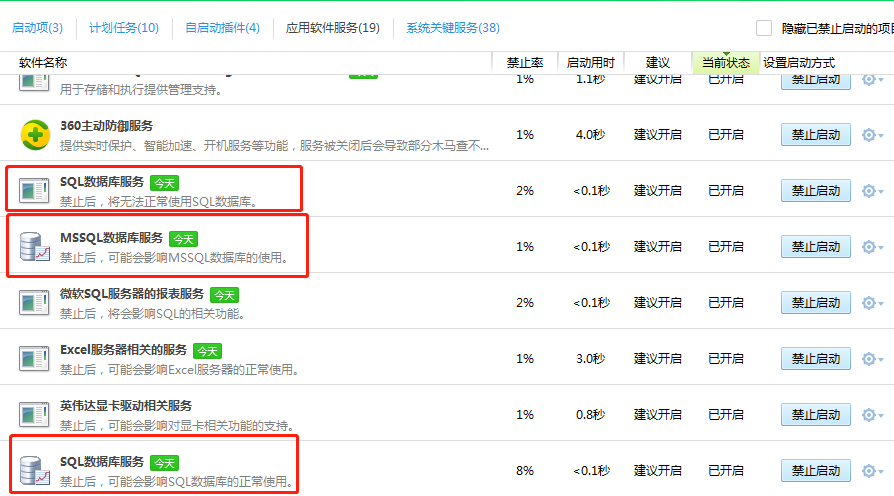894x496 pixels.
Task: Click the 今天 badge next to MSSQL数据库服务
Action: pos(184,239)
